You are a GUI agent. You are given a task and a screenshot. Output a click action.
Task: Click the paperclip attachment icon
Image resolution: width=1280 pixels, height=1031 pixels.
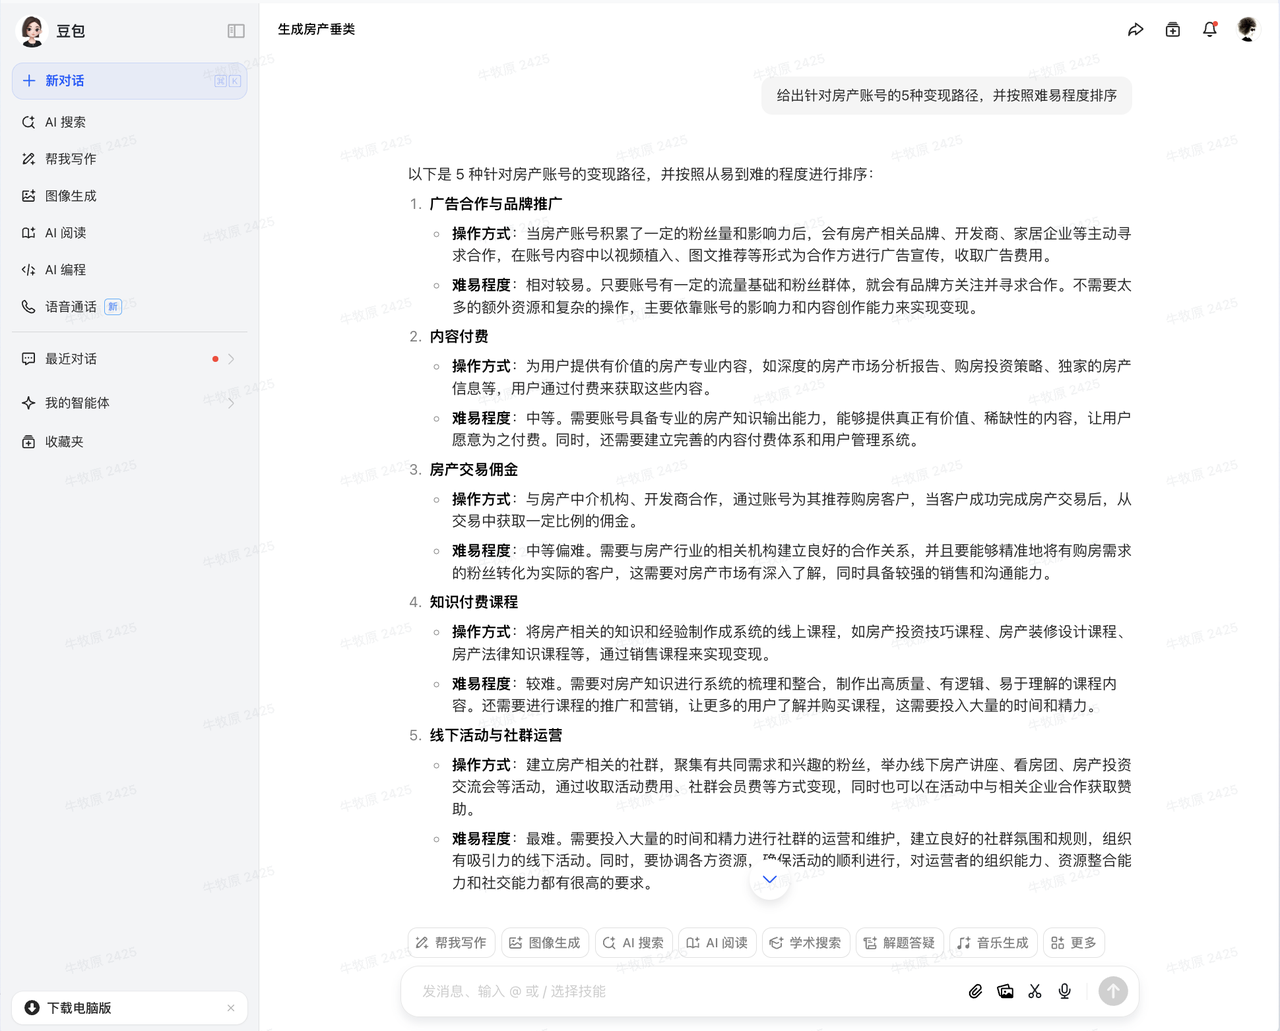tap(975, 991)
